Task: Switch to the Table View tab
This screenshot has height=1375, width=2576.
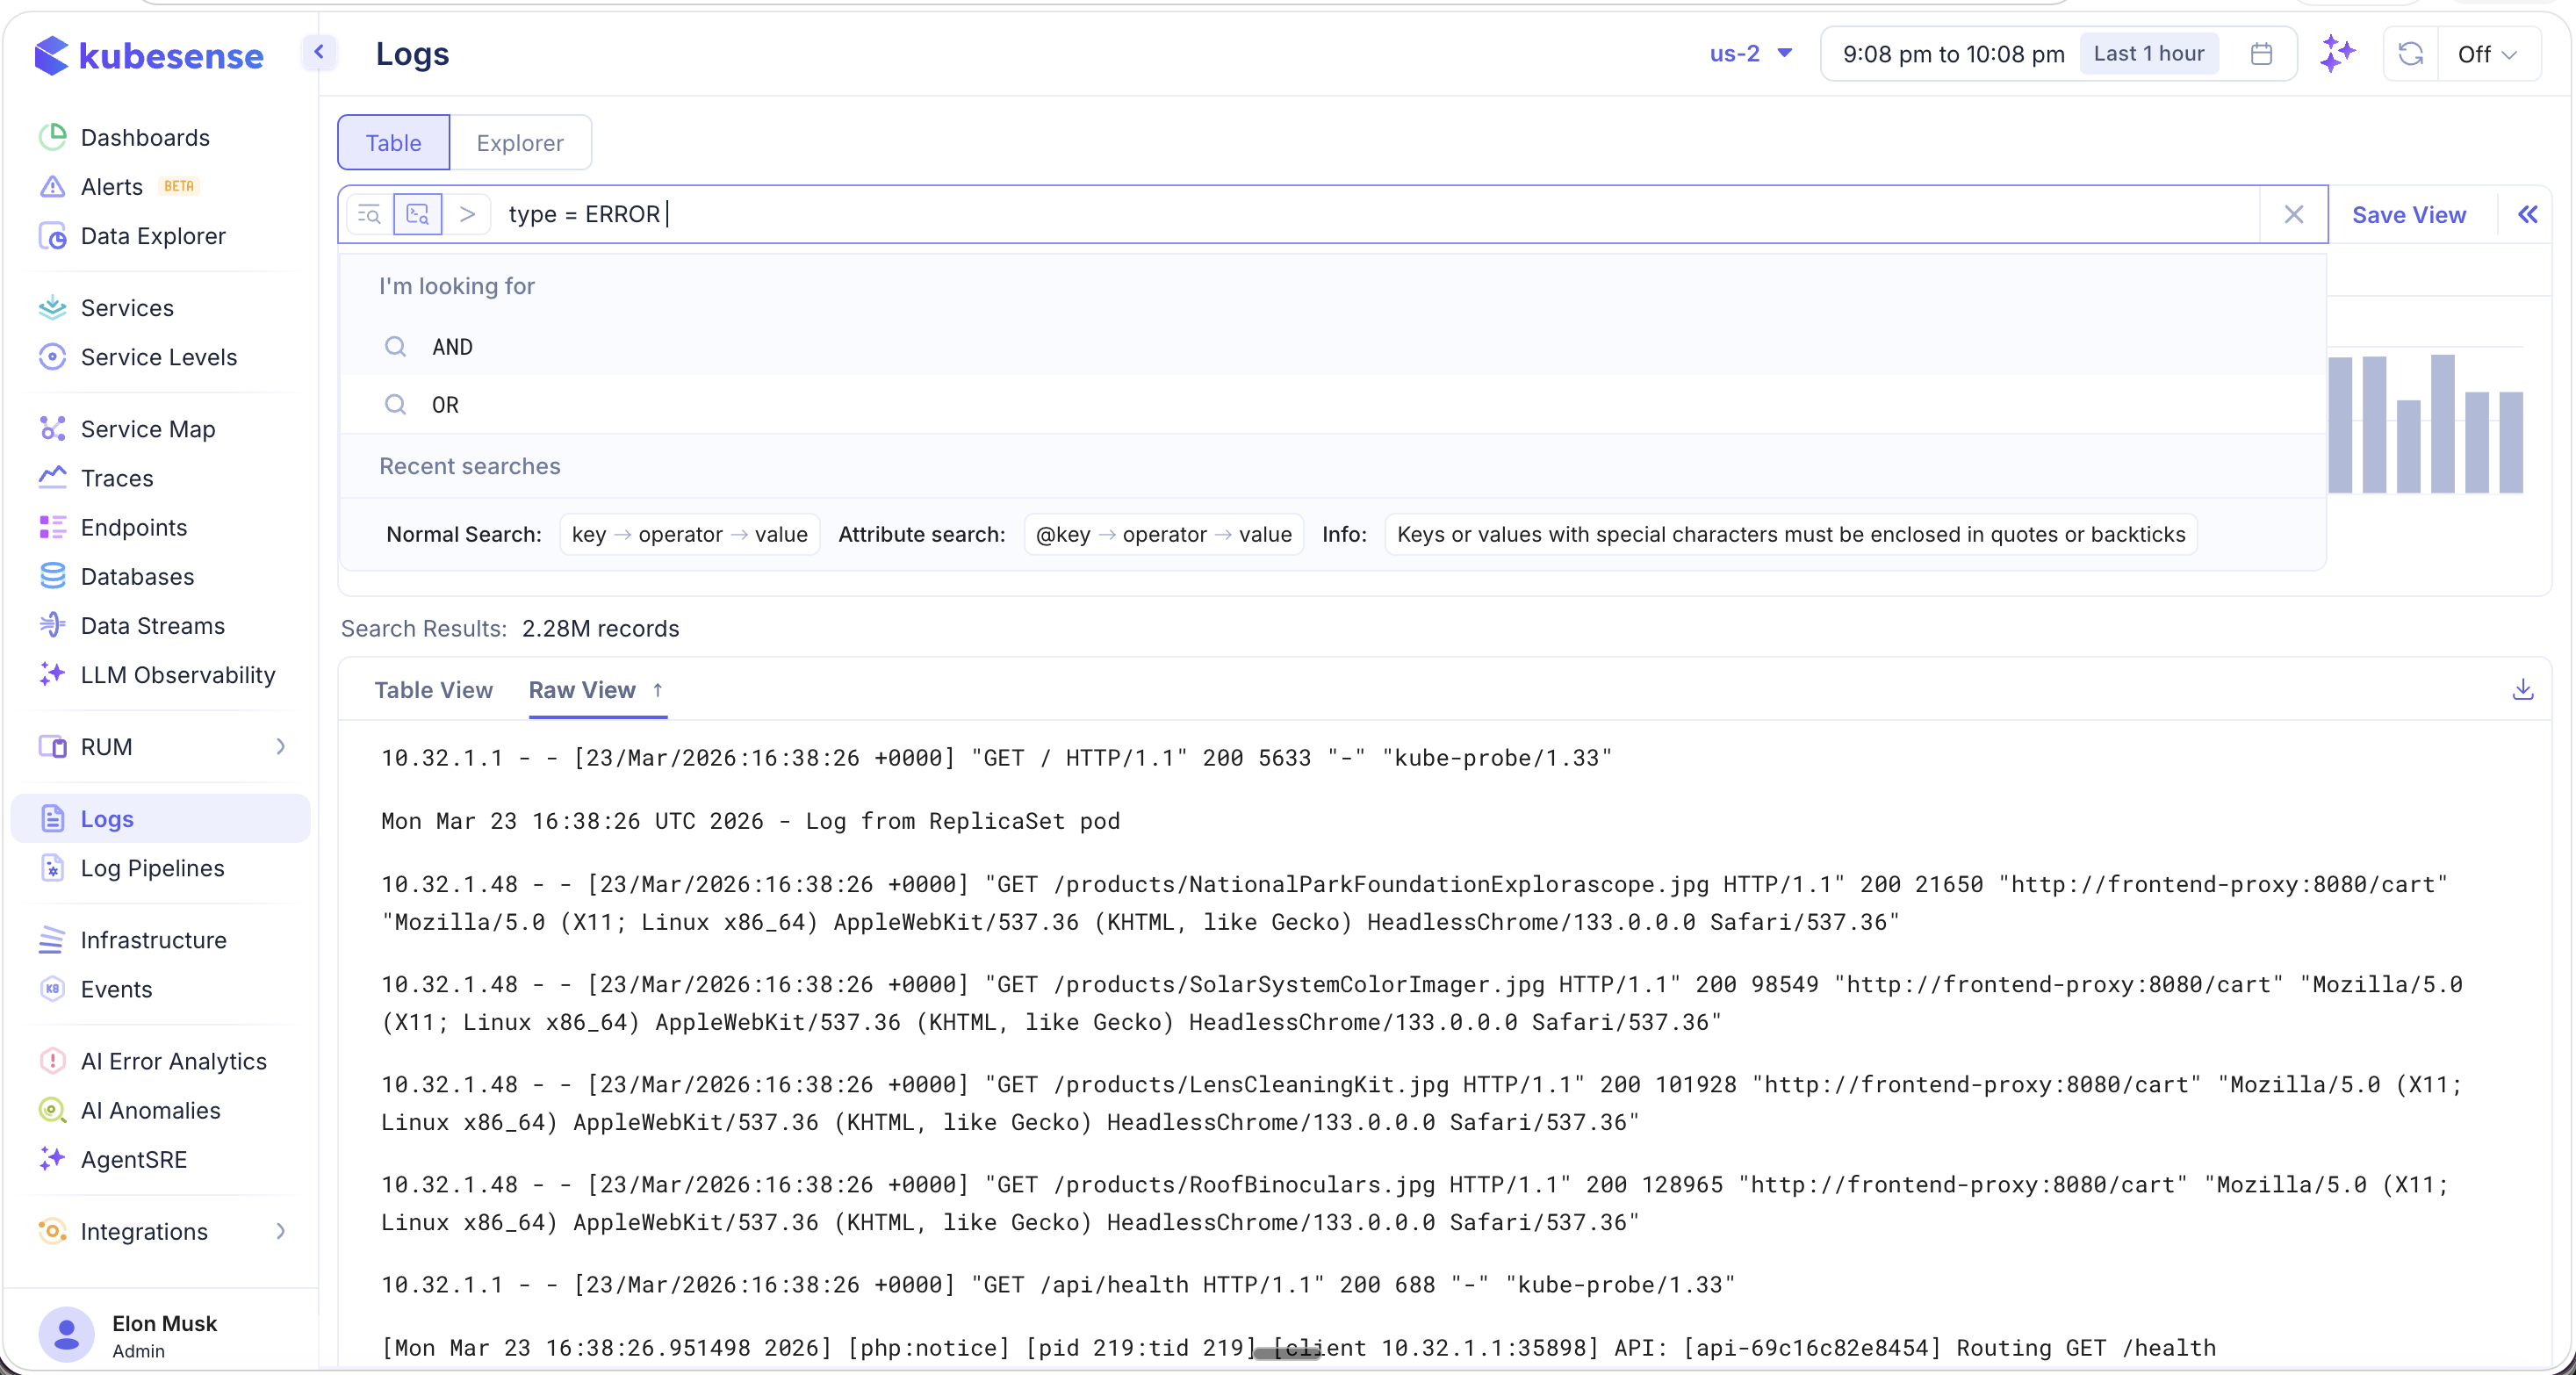Action: pyautogui.click(x=433, y=690)
